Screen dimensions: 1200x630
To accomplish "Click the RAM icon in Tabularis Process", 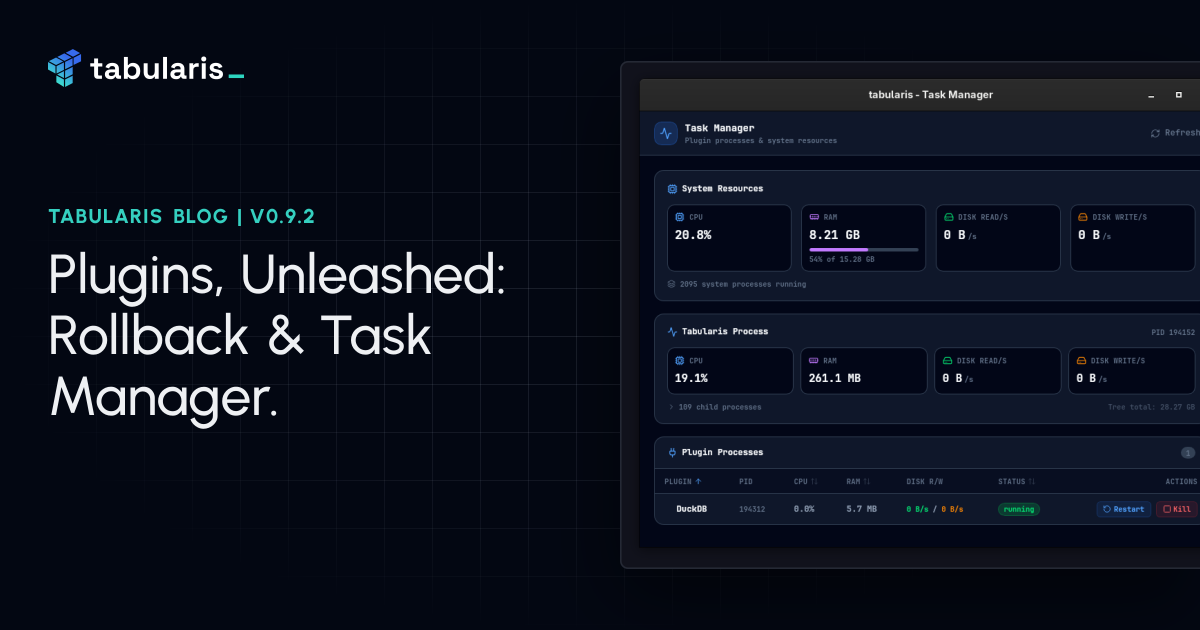I will click(x=814, y=360).
